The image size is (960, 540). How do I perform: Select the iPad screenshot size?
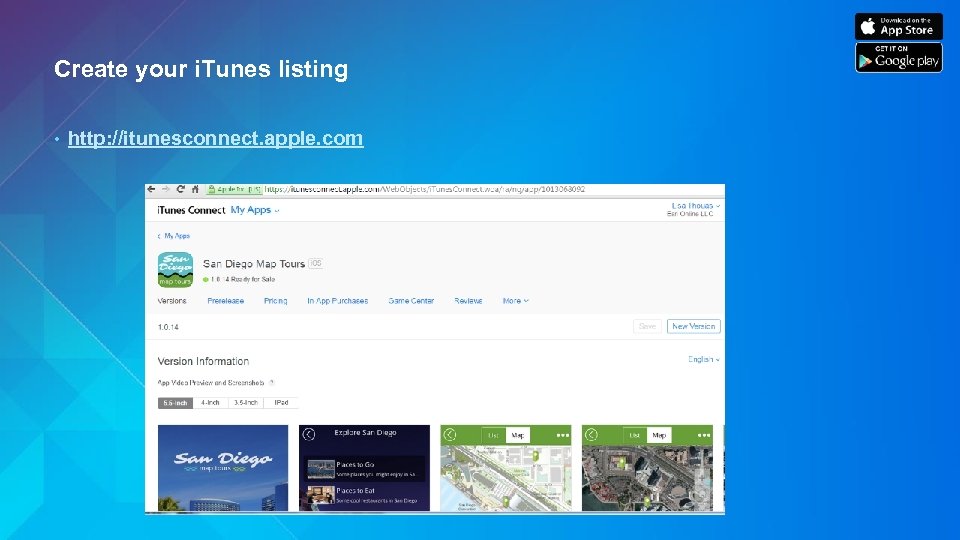click(281, 403)
